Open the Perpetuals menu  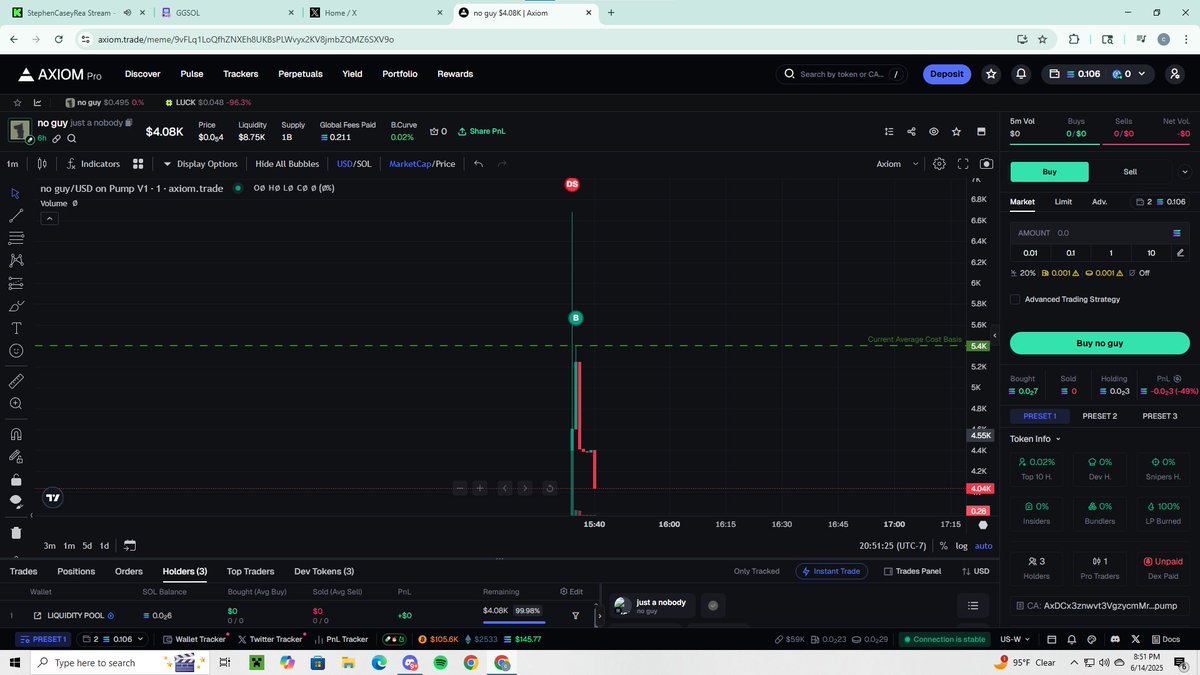(300, 74)
